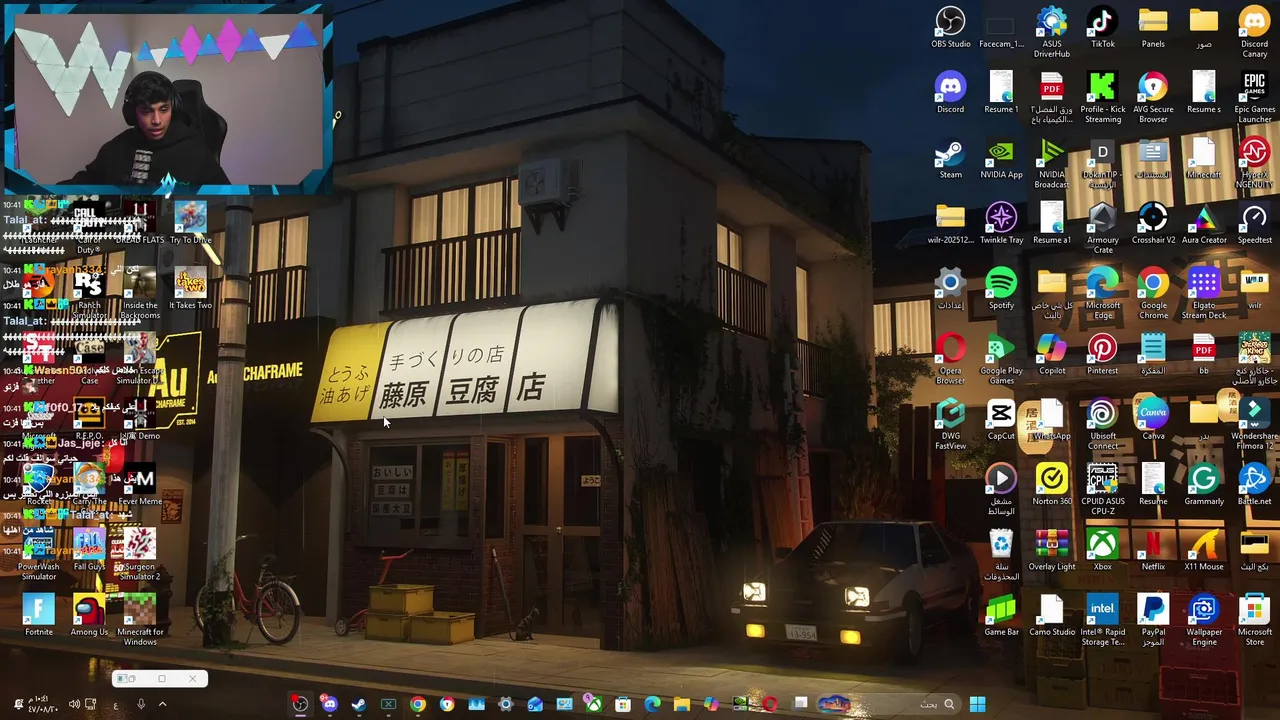
Task: Open NVIDIA Broadcast desktop shortcut
Action: 1051,163
